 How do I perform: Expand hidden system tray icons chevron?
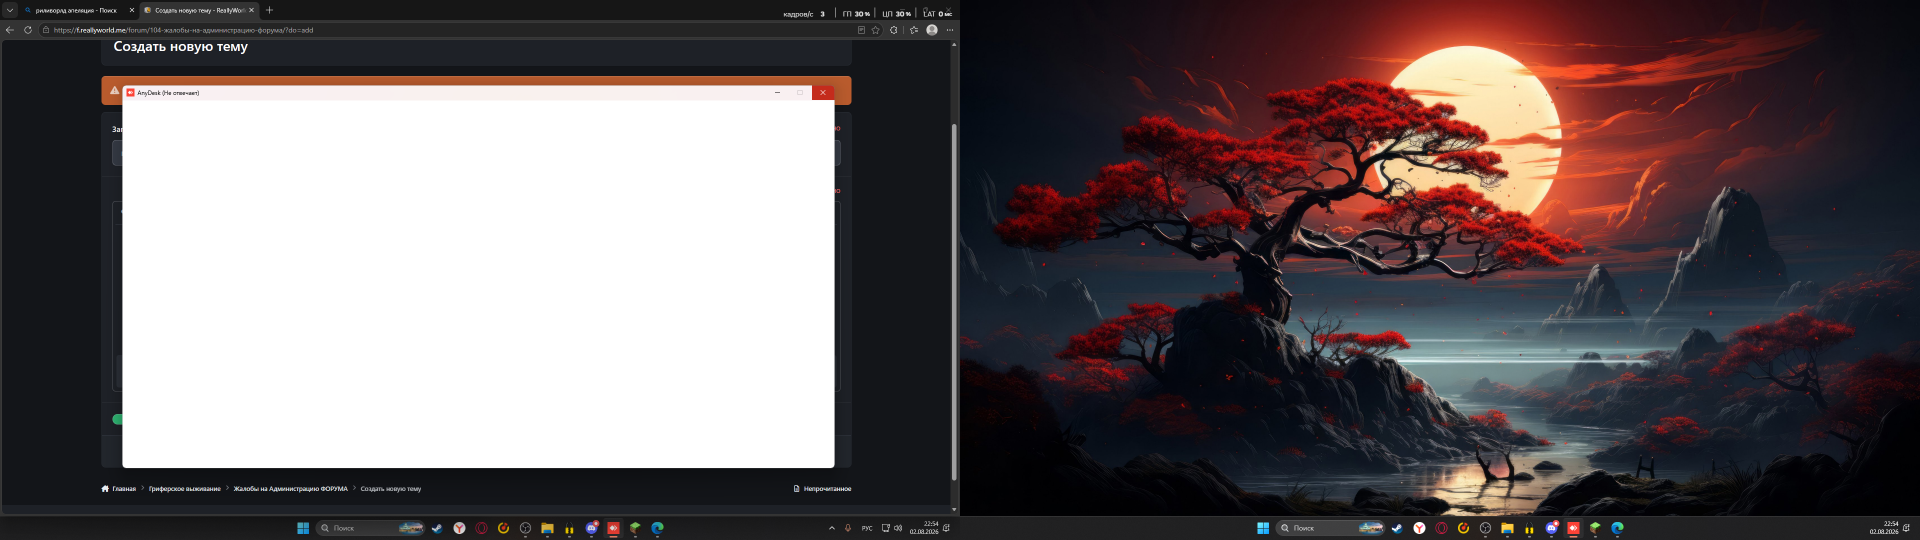point(832,528)
